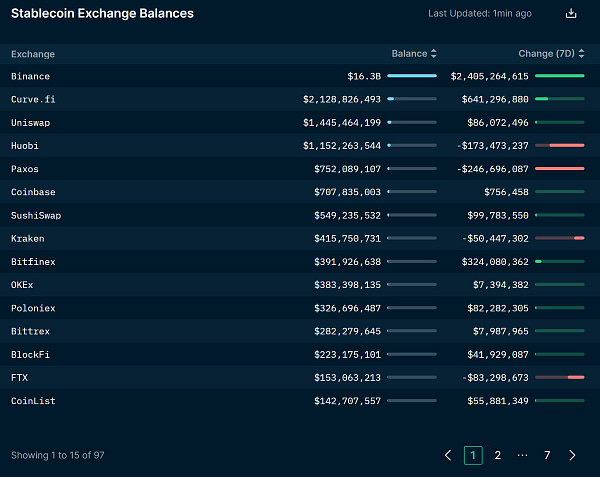Click Huobi 7D change -$173,473,237
The image size is (600, 477).
pos(492,146)
